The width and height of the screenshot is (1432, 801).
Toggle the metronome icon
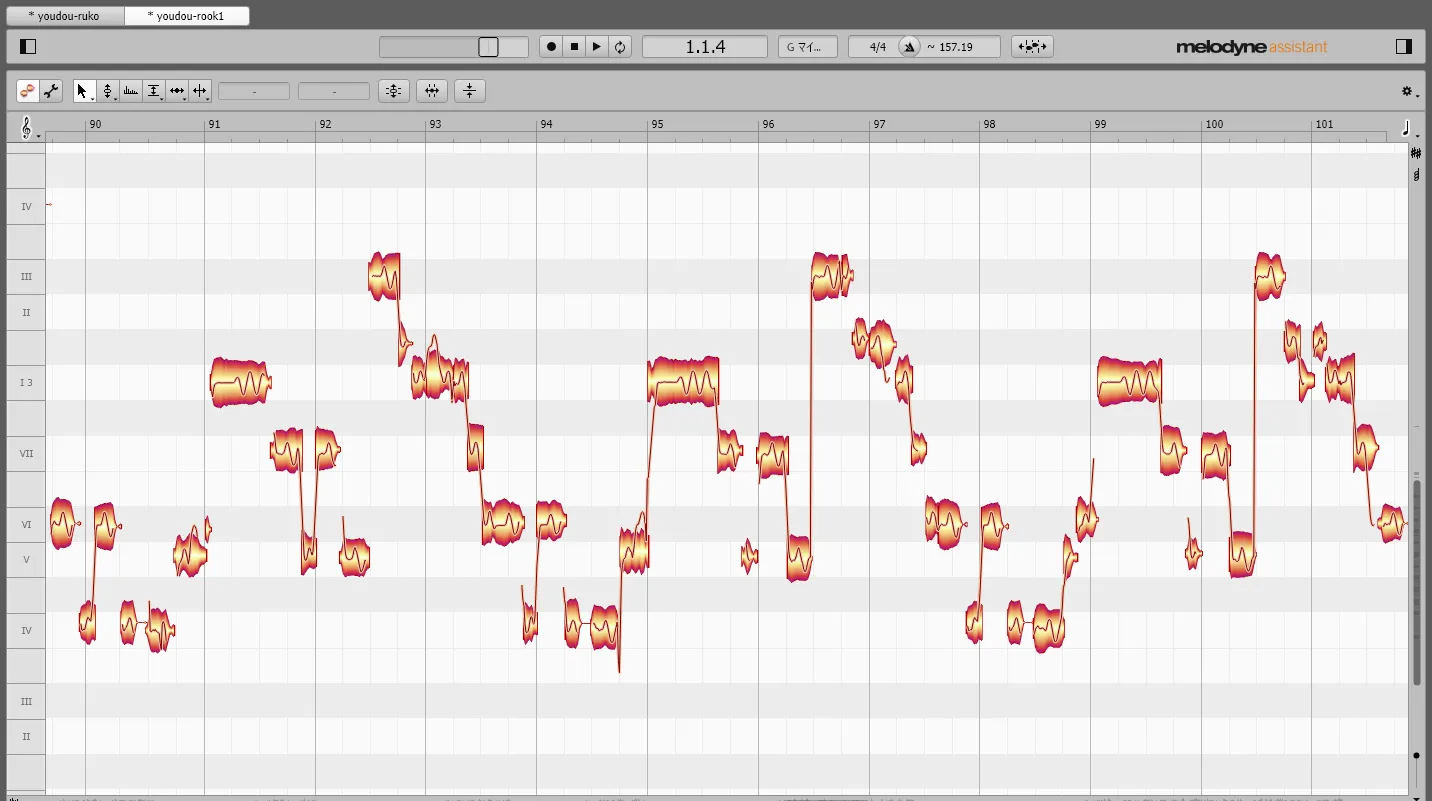pos(909,47)
